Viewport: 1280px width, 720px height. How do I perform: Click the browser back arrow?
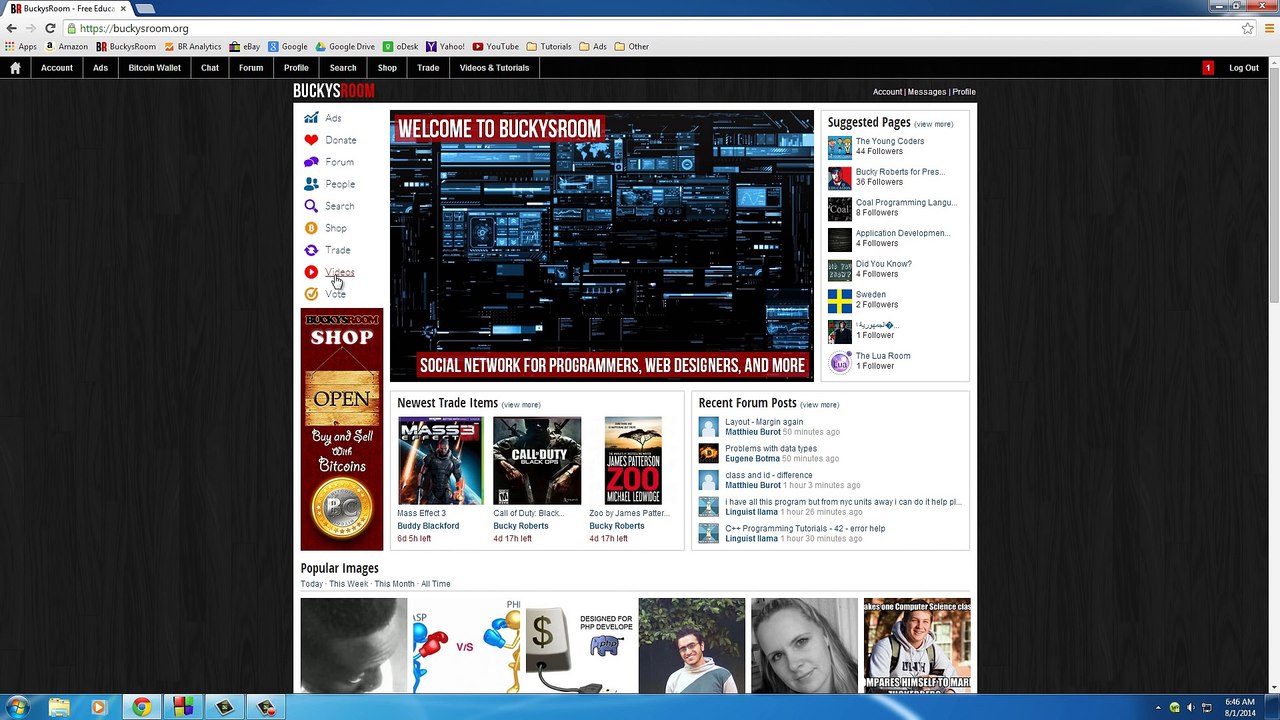(12, 28)
